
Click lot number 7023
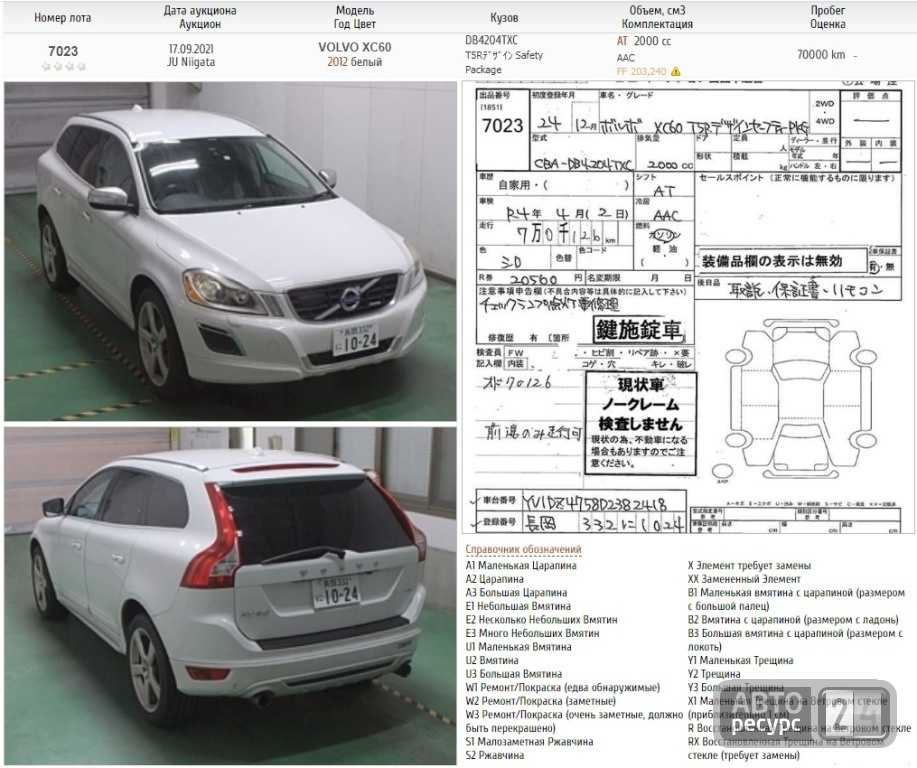(x=63, y=51)
